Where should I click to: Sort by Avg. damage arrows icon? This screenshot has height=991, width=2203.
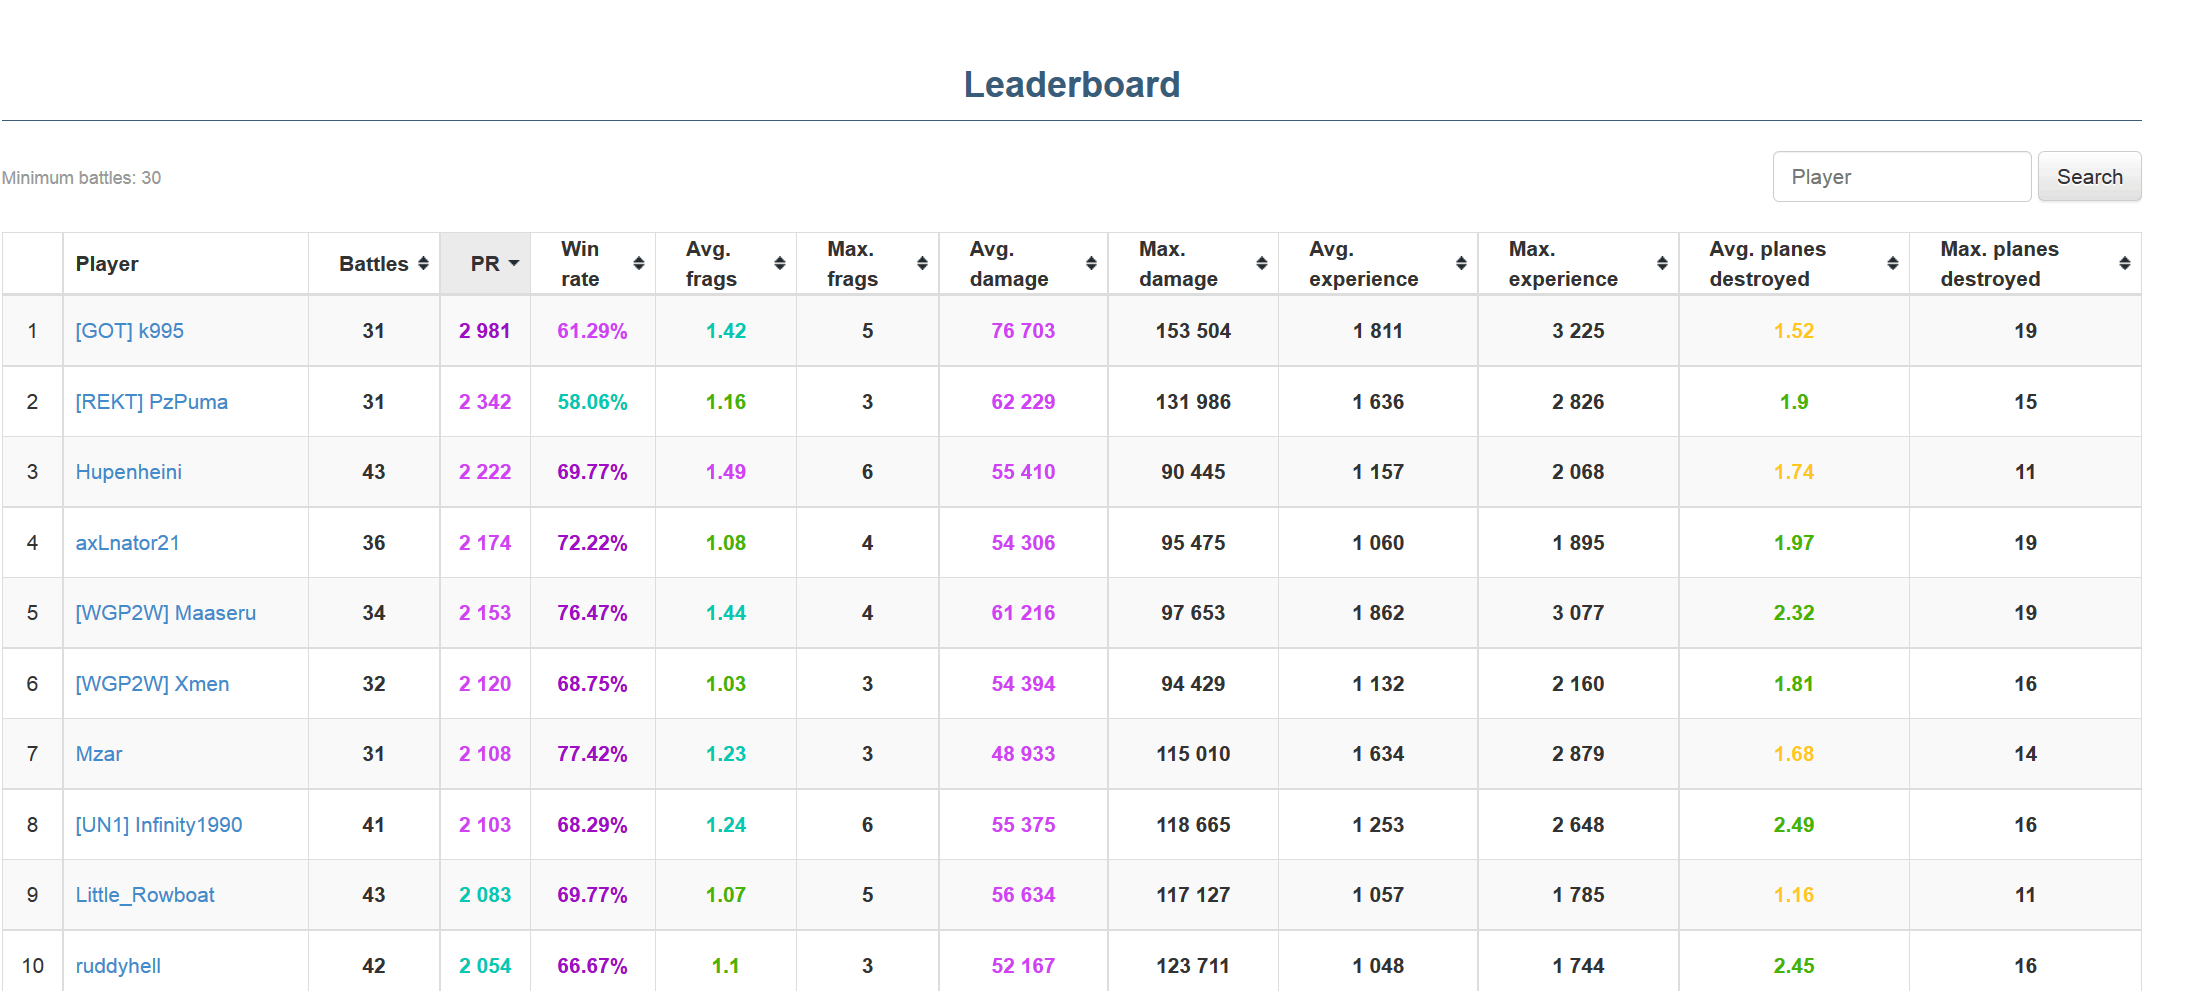pyautogui.click(x=1091, y=264)
